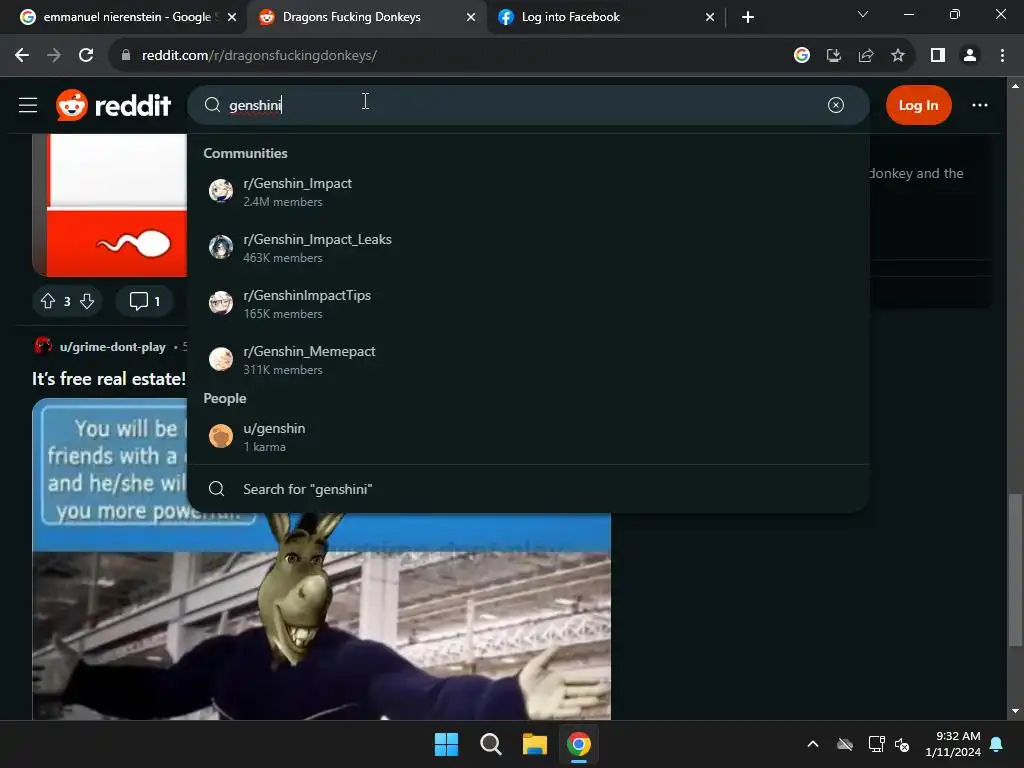
Task: Bookmark this page with the star icon
Action: click(898, 56)
